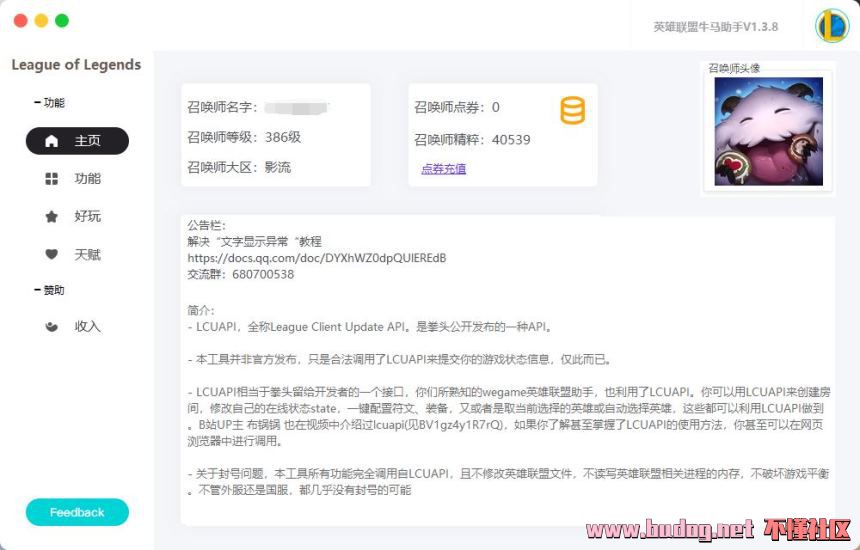Collapse the 功能 sidebar section header
860x550 pixels.
click(x=49, y=103)
